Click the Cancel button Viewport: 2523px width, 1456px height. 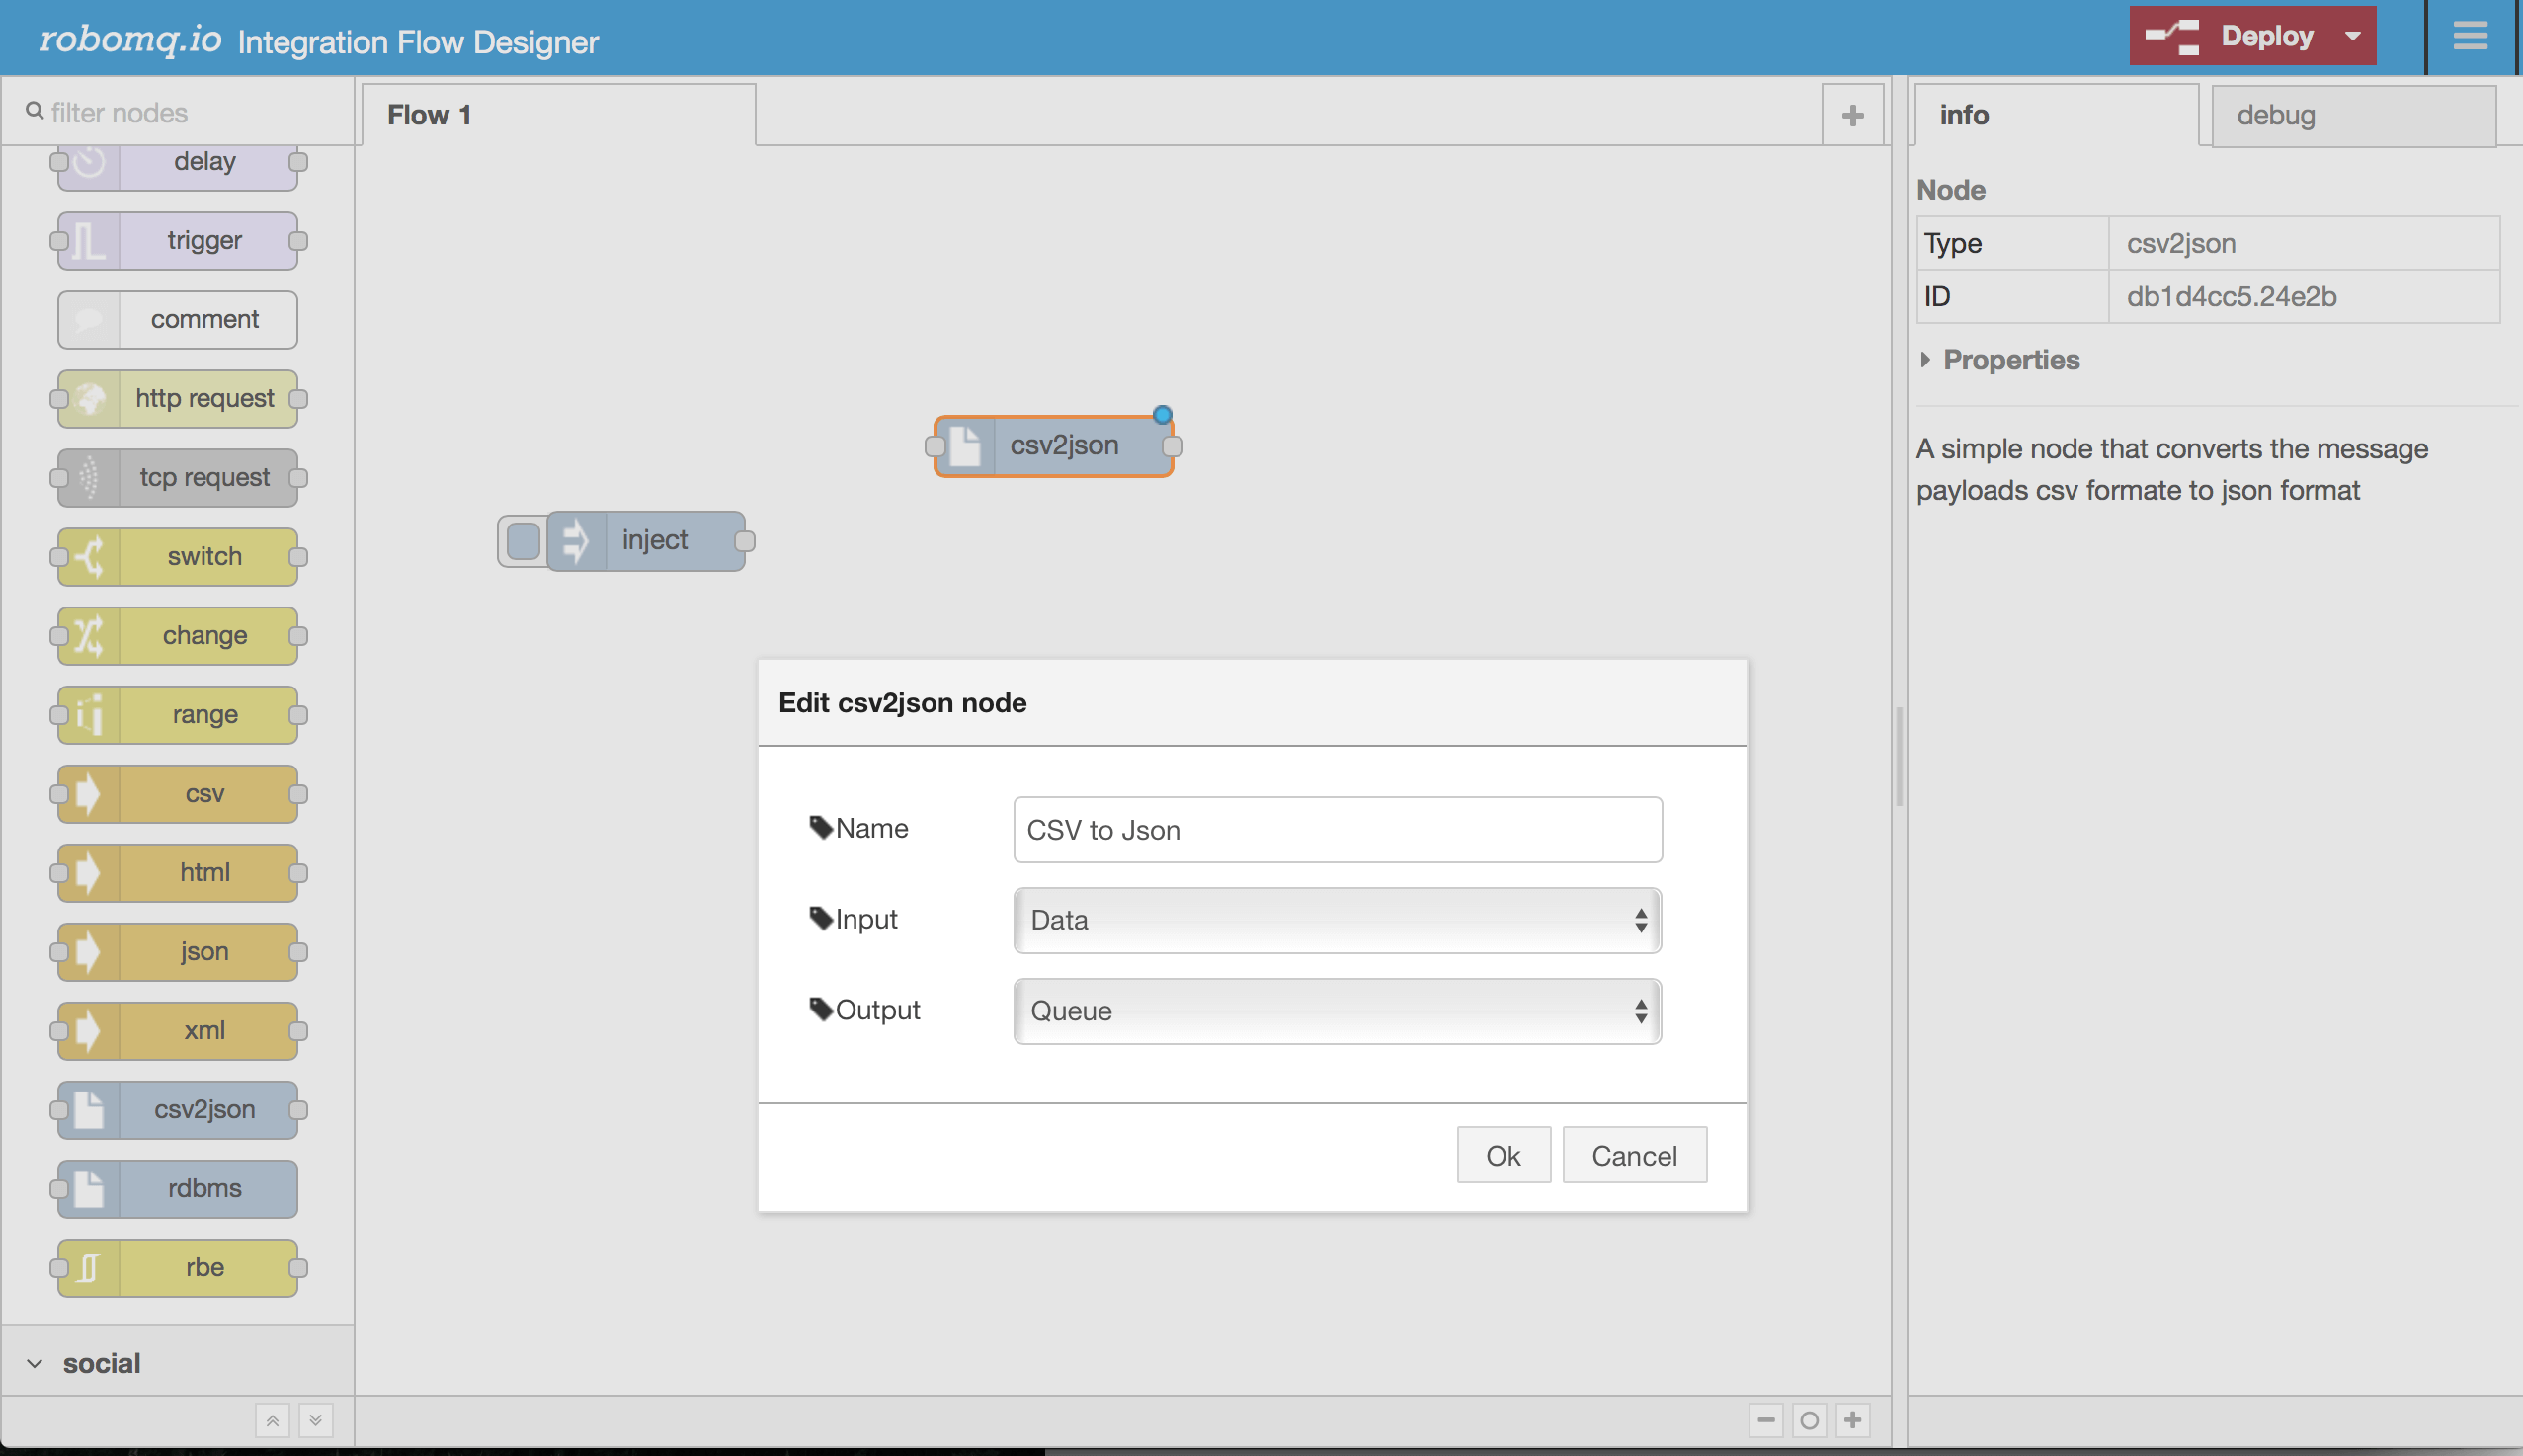click(x=1634, y=1155)
